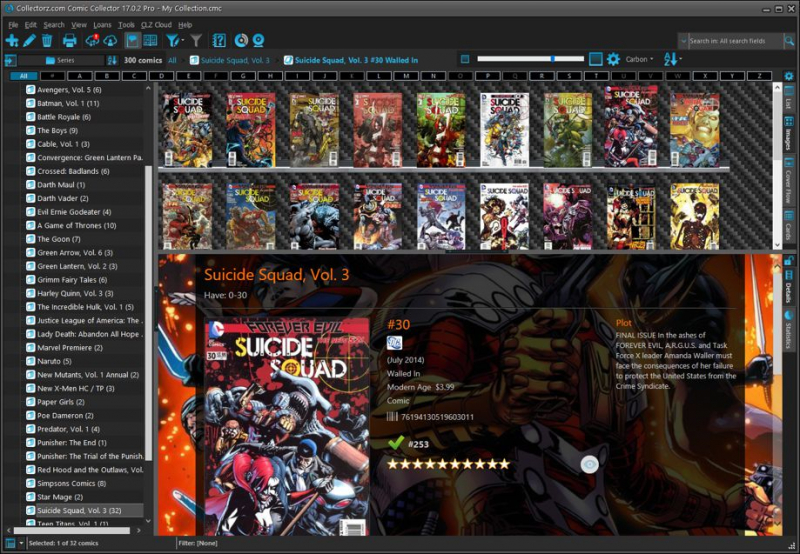The image size is (800, 554).
Task: Toggle the small thumbnail size square
Action: pos(464,60)
